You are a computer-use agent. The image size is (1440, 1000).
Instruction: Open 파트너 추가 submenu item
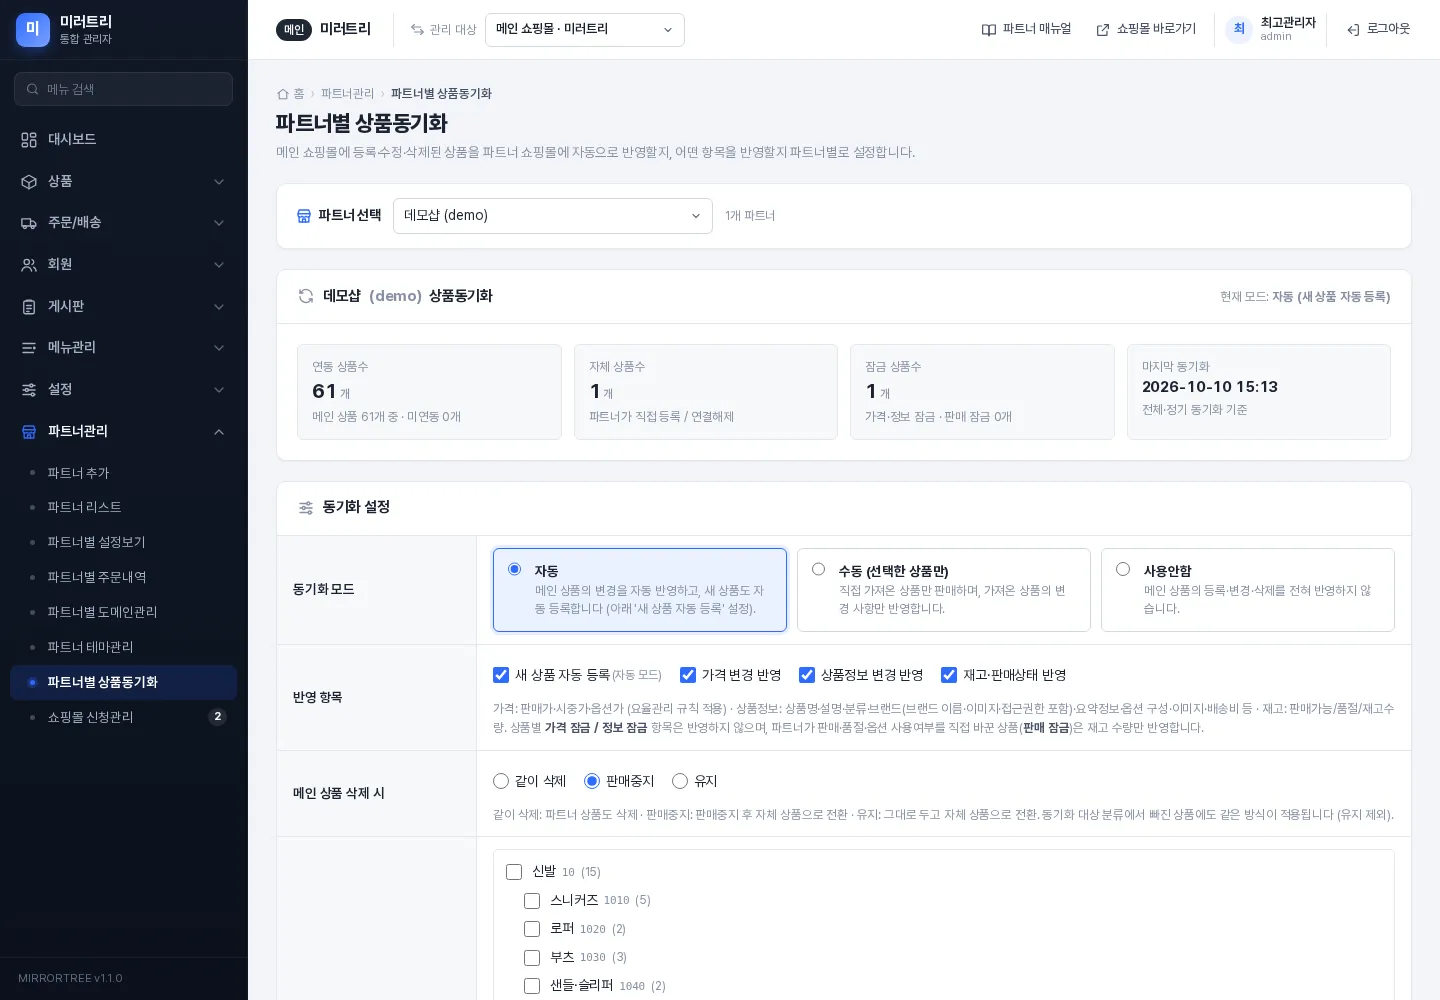(124, 473)
